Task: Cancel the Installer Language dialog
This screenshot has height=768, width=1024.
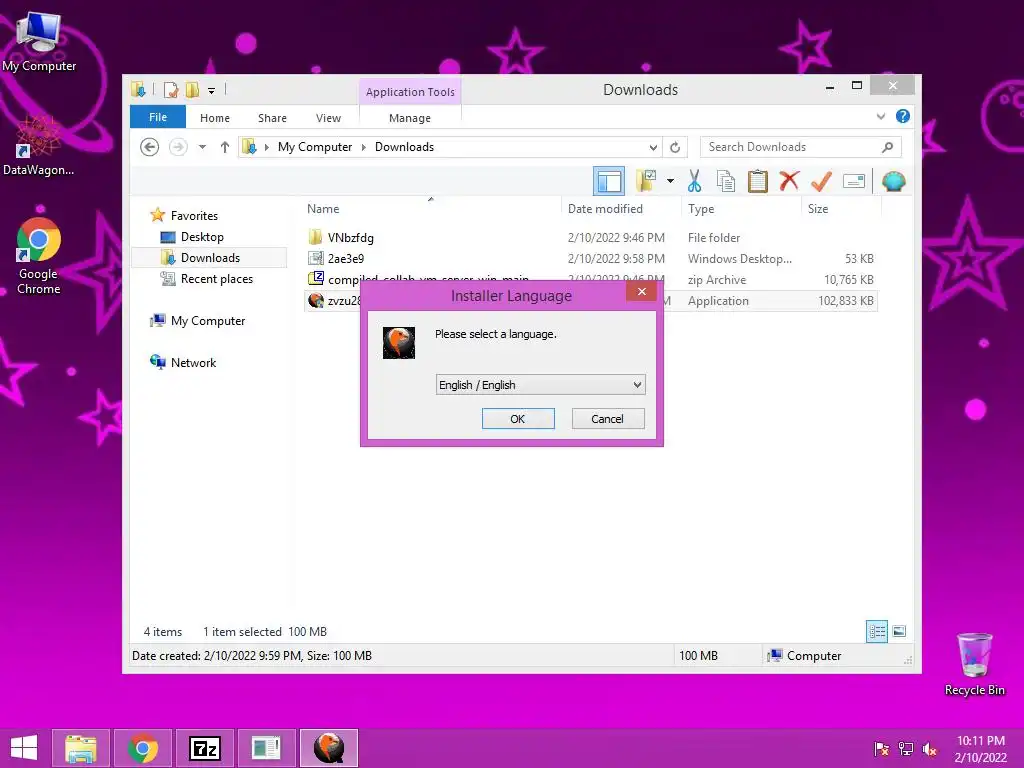Action: (607, 419)
